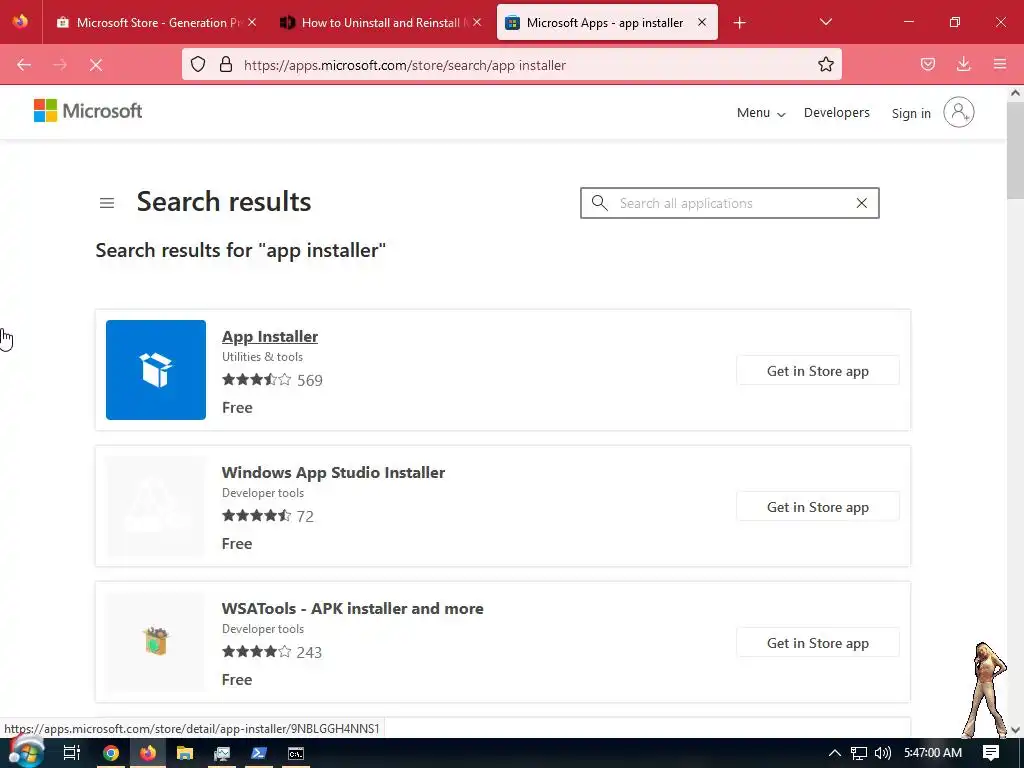Click the vertical page scrollbar thumb
Screen dimensions: 1024x768
pos(1015,151)
